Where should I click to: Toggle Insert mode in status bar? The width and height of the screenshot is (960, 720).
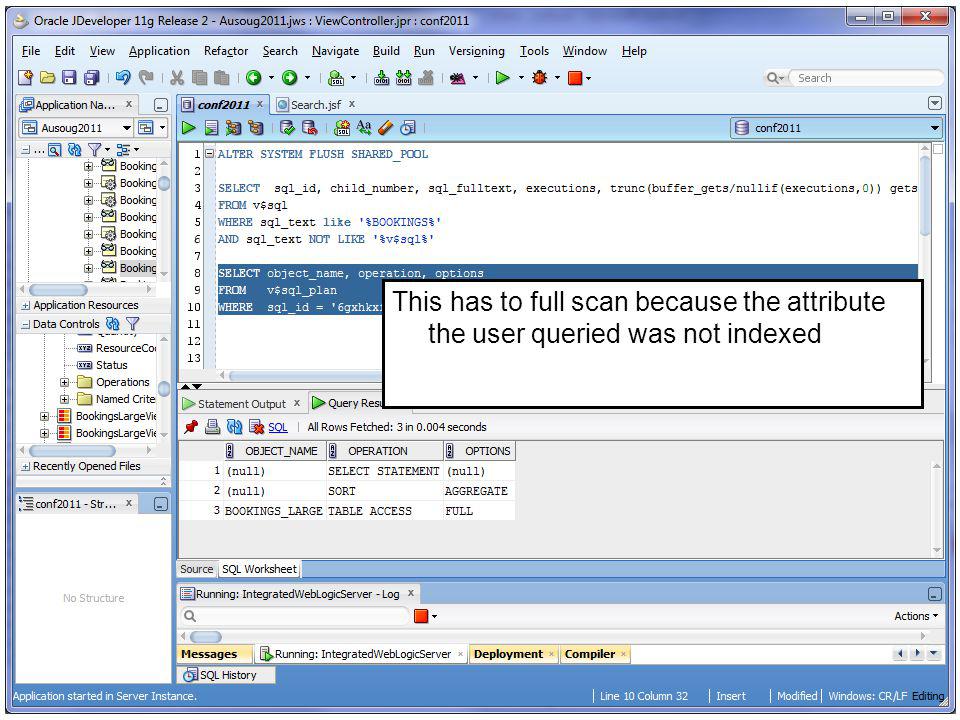[x=731, y=696]
